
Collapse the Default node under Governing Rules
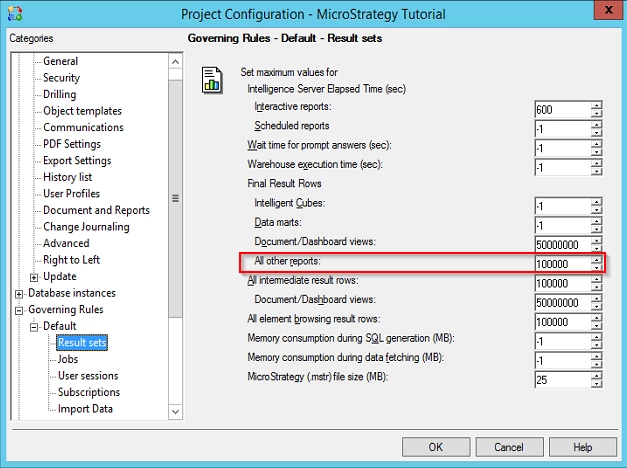[34, 327]
